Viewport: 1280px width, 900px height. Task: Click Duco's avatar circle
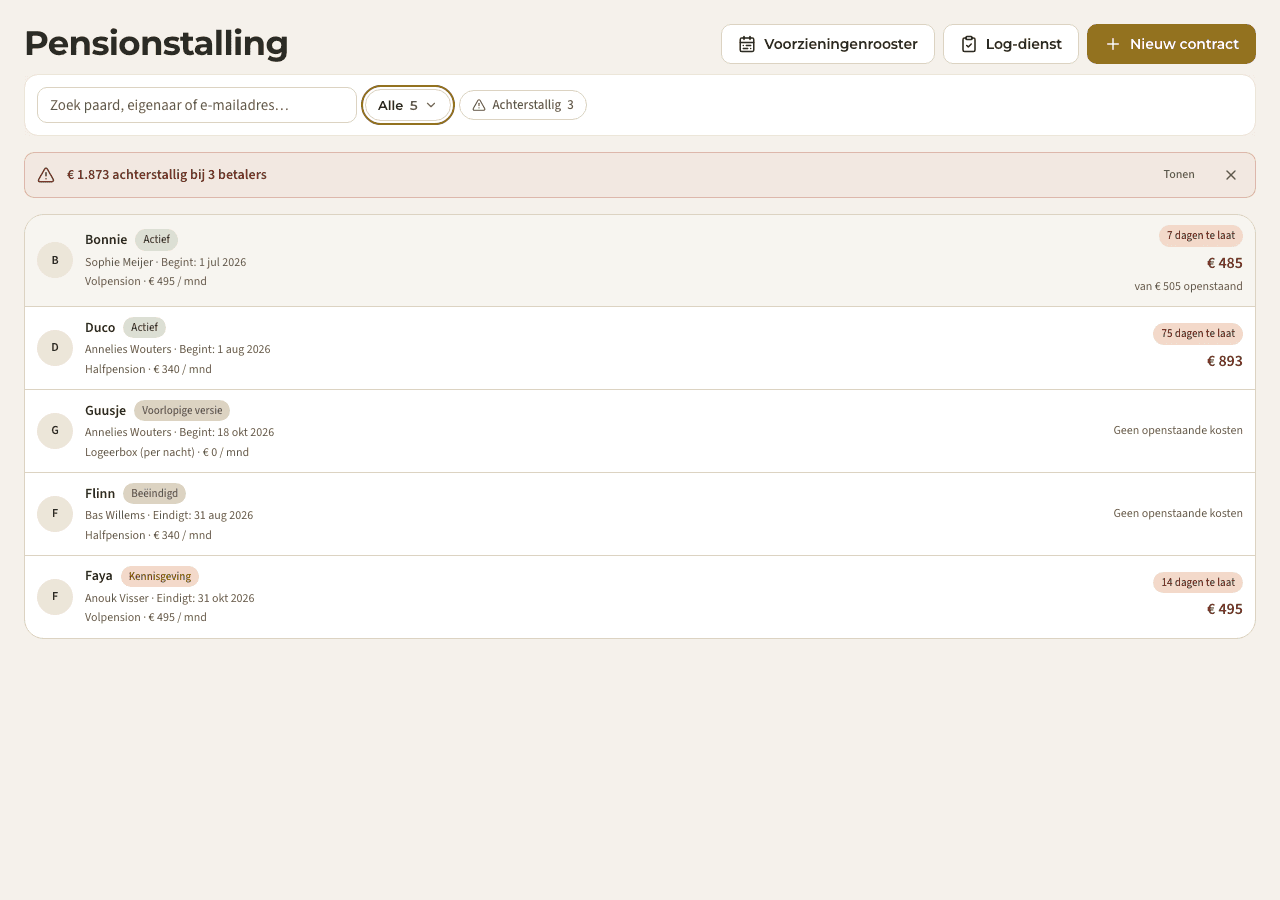[x=55, y=348]
